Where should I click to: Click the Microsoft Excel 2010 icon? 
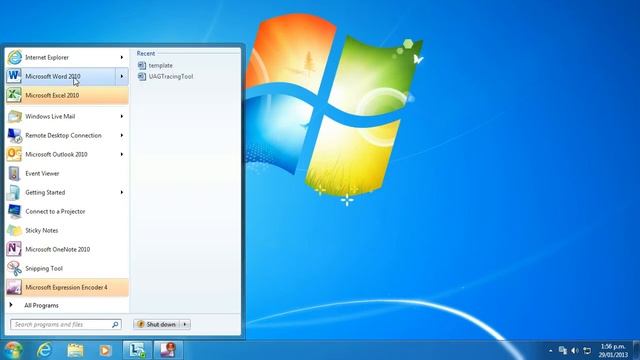pyautogui.click(x=14, y=95)
